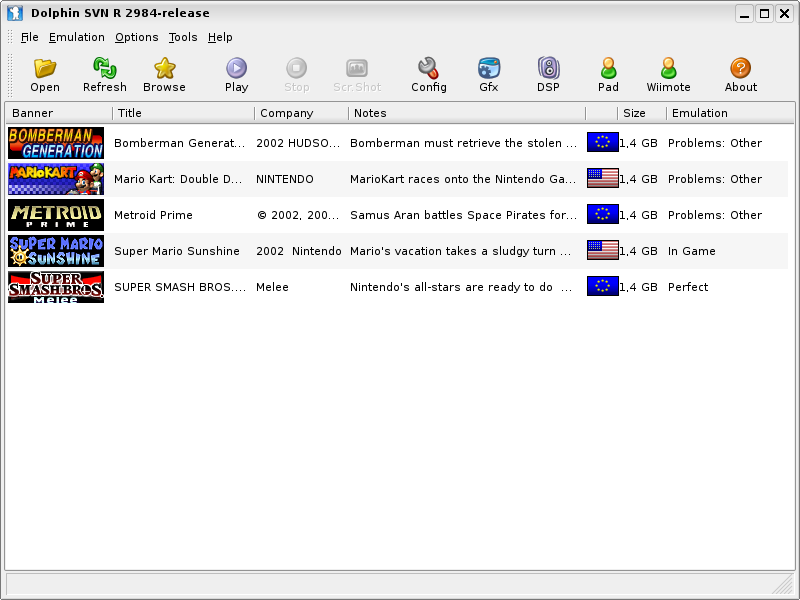Click the Browse star icon
The image size is (800, 600).
(x=164, y=68)
